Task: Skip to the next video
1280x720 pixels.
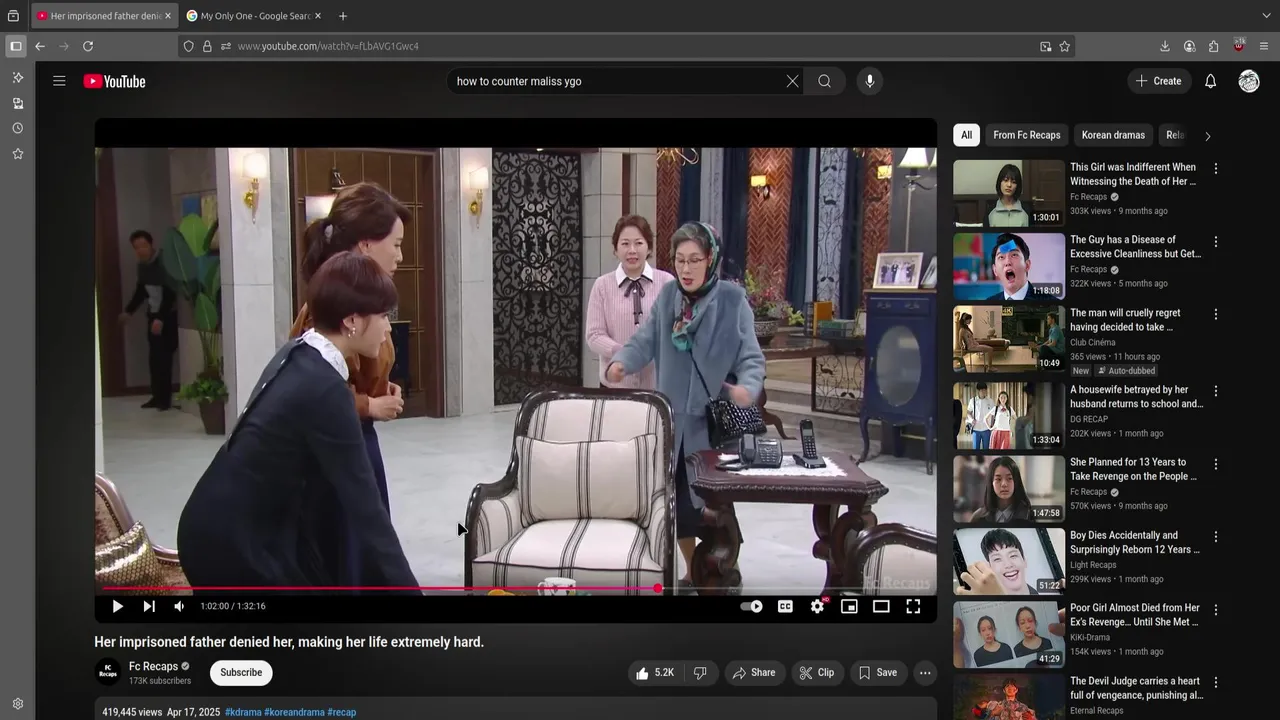Action: tap(149, 606)
